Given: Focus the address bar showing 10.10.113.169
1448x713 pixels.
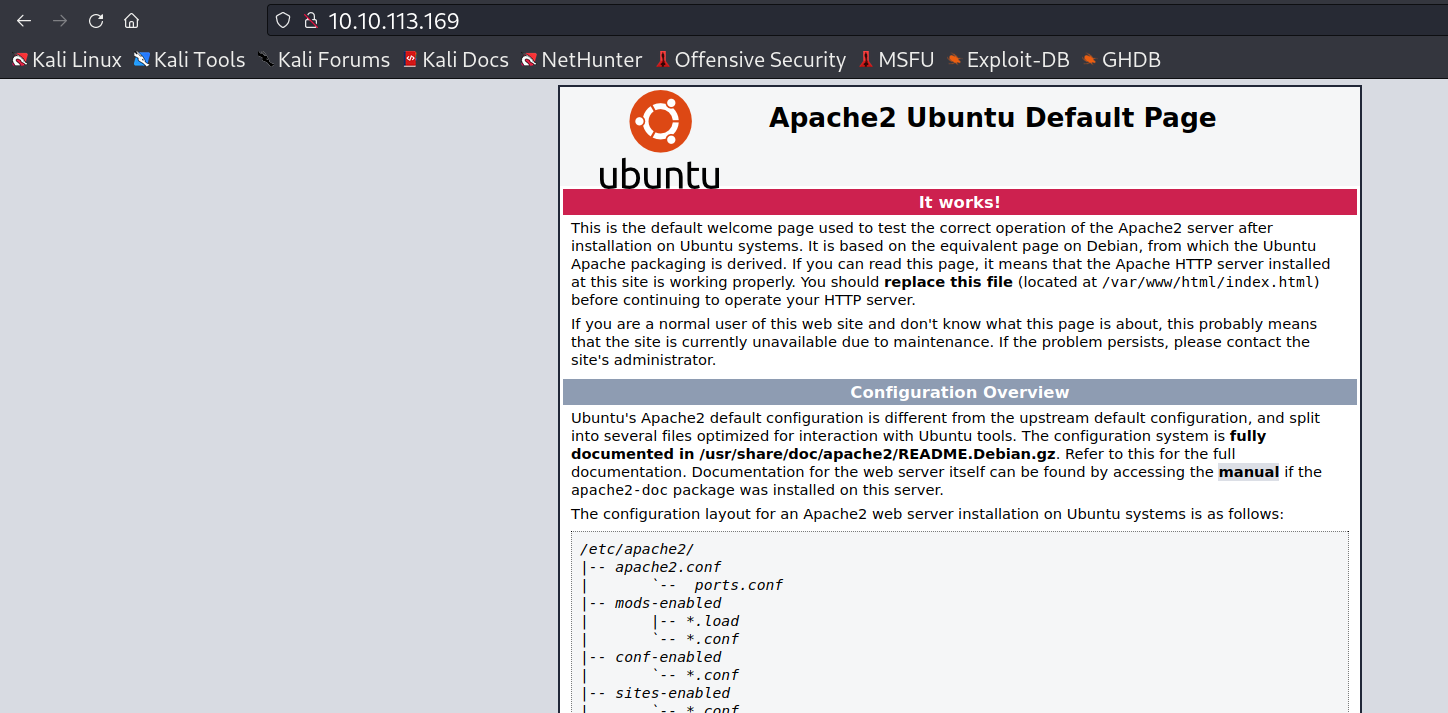Looking at the screenshot, I should (x=856, y=20).
